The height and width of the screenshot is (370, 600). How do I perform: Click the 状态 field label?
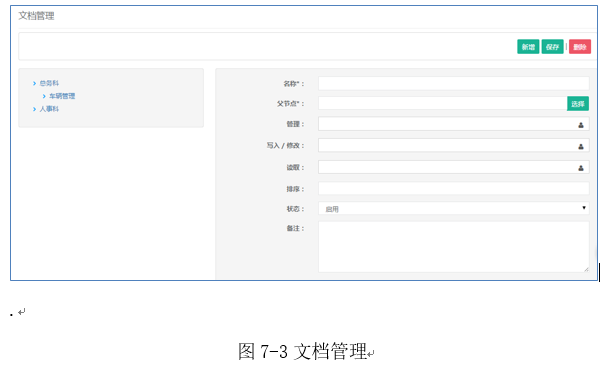pos(295,209)
